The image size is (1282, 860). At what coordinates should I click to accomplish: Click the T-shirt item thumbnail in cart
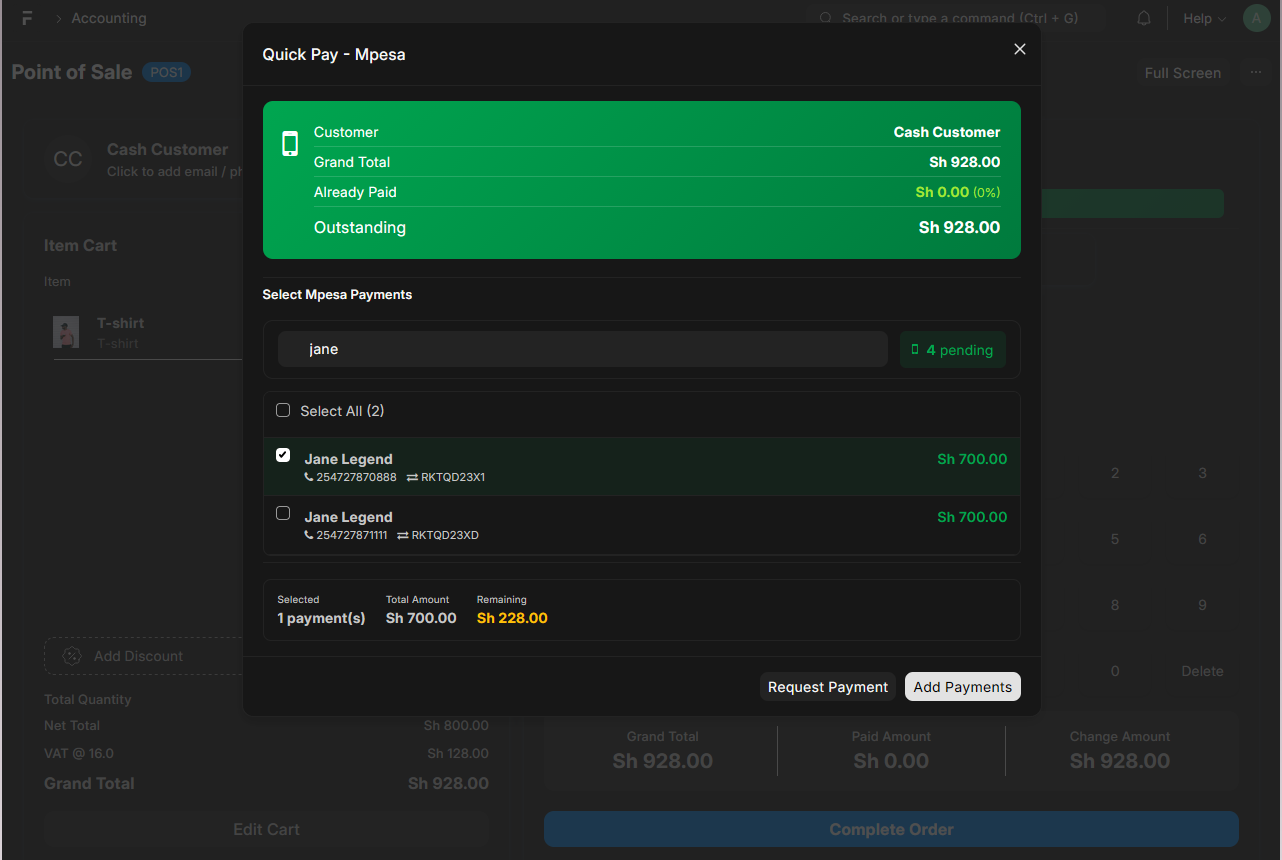point(66,332)
